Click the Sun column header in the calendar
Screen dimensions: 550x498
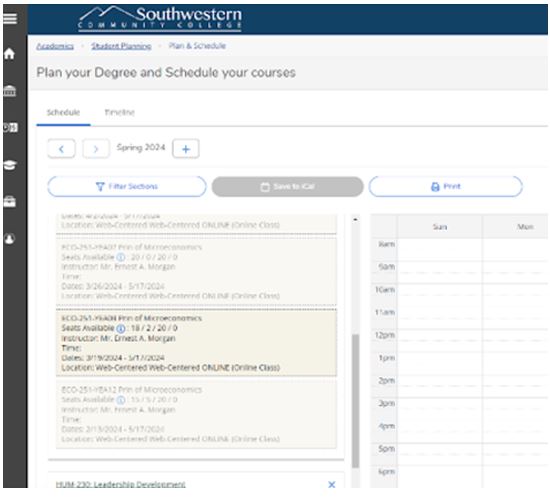(x=440, y=227)
